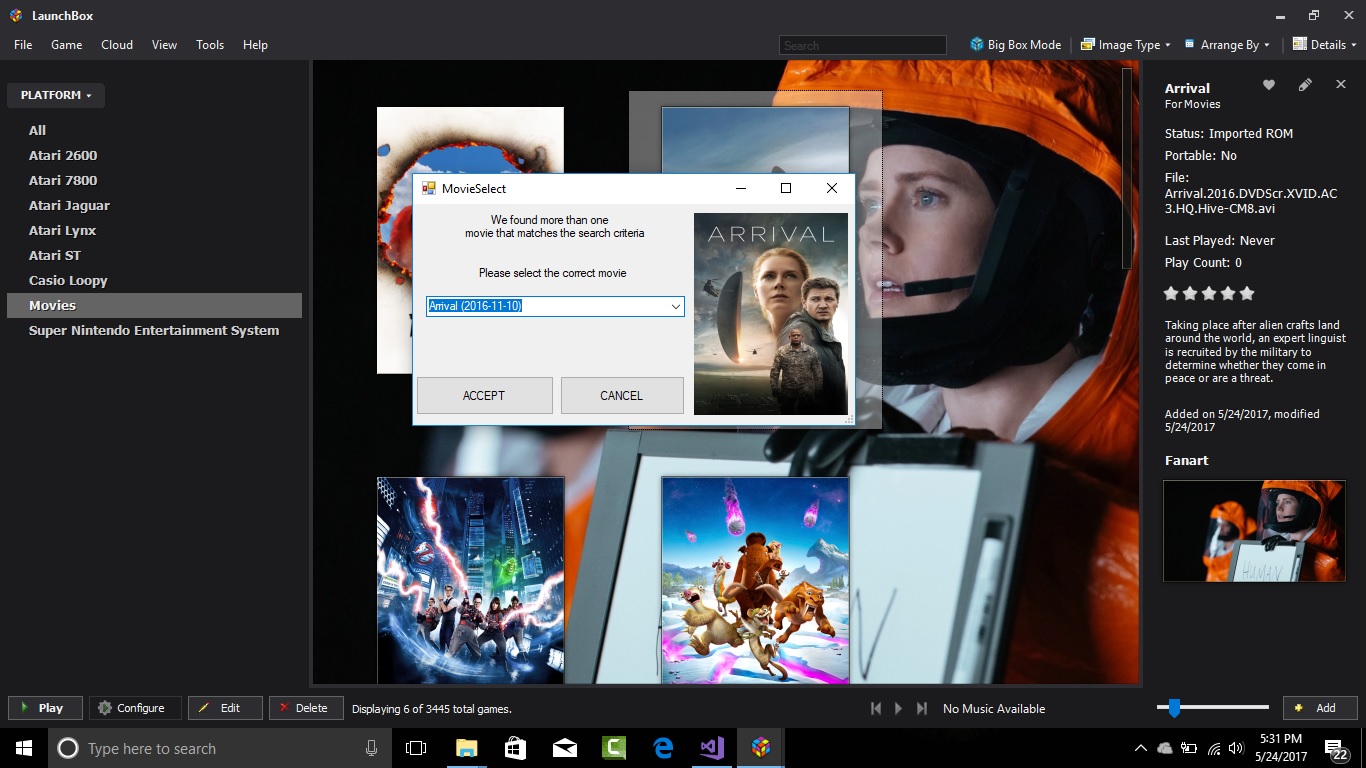Click Arrival poster in MovieSelect dialog
1366x768 pixels.
(771, 314)
